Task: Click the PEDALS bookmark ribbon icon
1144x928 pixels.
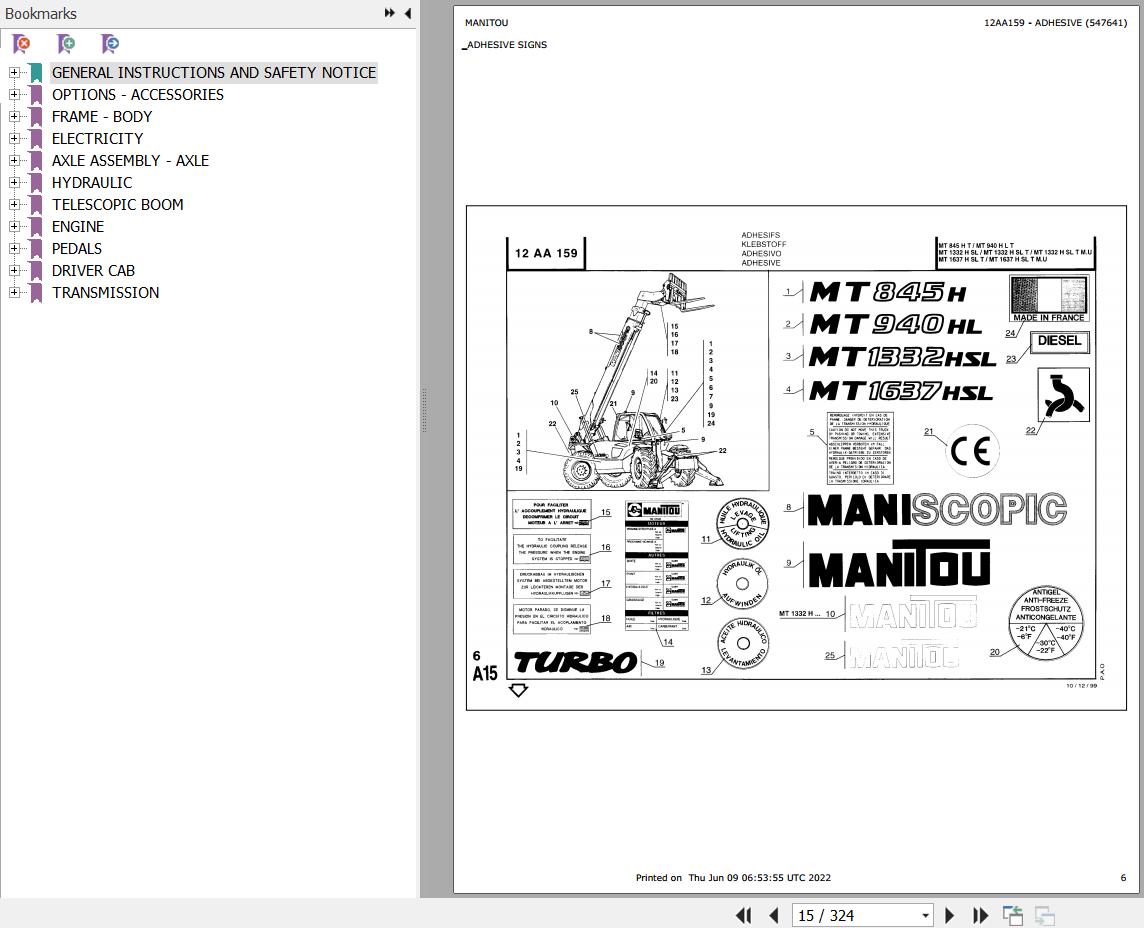Action: (x=36, y=249)
